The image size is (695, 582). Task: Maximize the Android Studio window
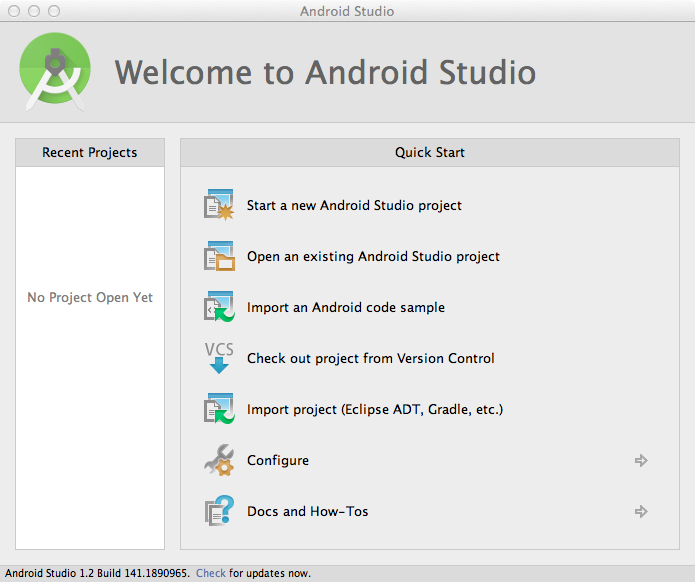coord(54,11)
